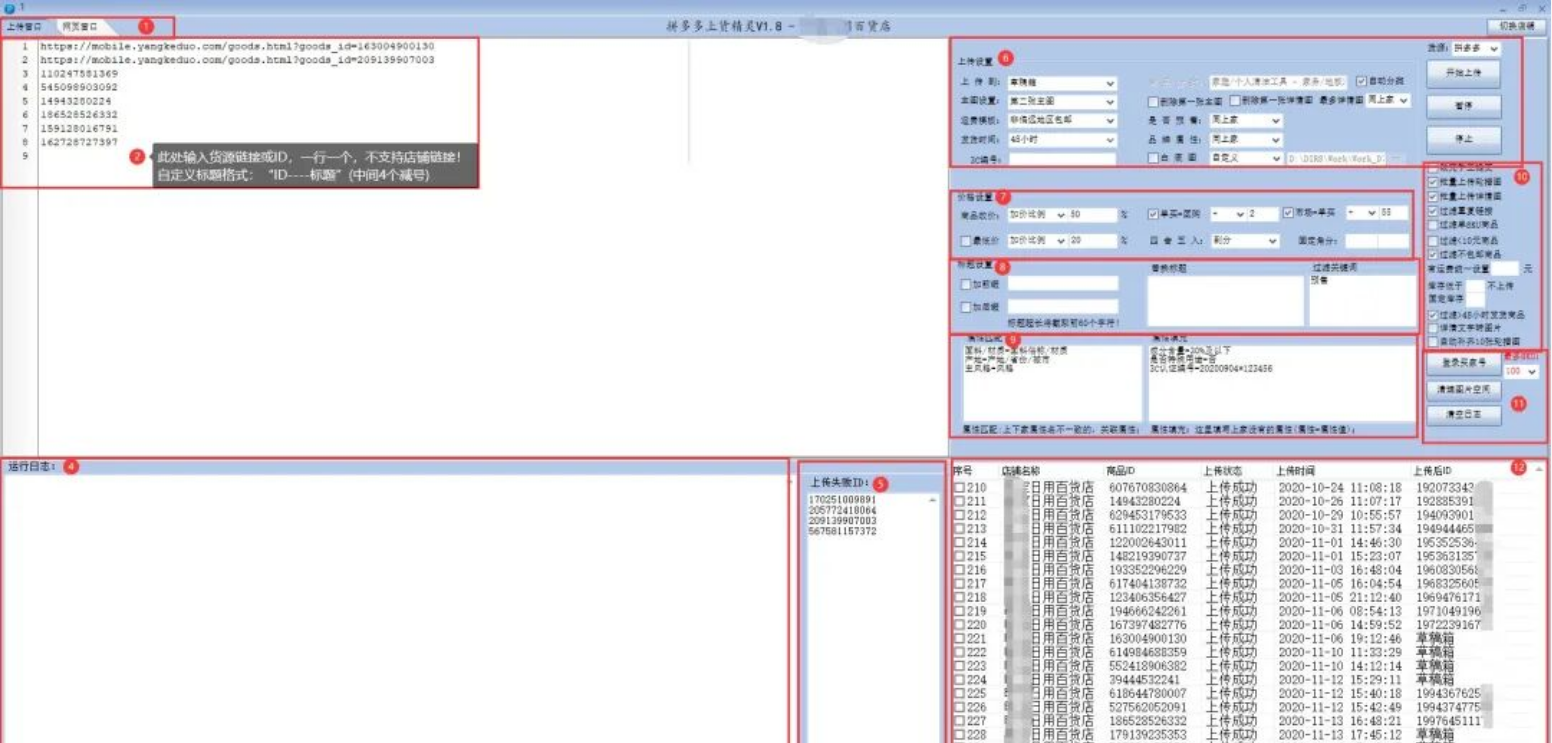1552x743 pixels.
Task: Click the 切换店铺 button at top right
Action: click(1515, 27)
